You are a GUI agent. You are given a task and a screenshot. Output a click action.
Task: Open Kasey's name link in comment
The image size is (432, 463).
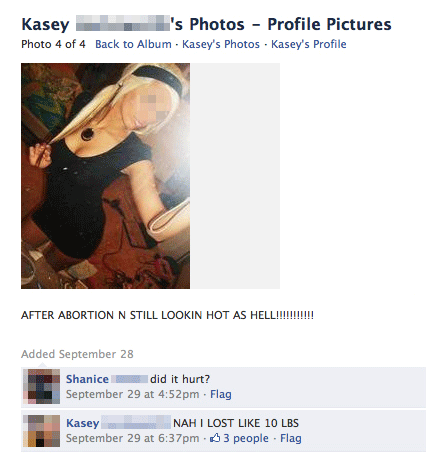click(x=83, y=423)
